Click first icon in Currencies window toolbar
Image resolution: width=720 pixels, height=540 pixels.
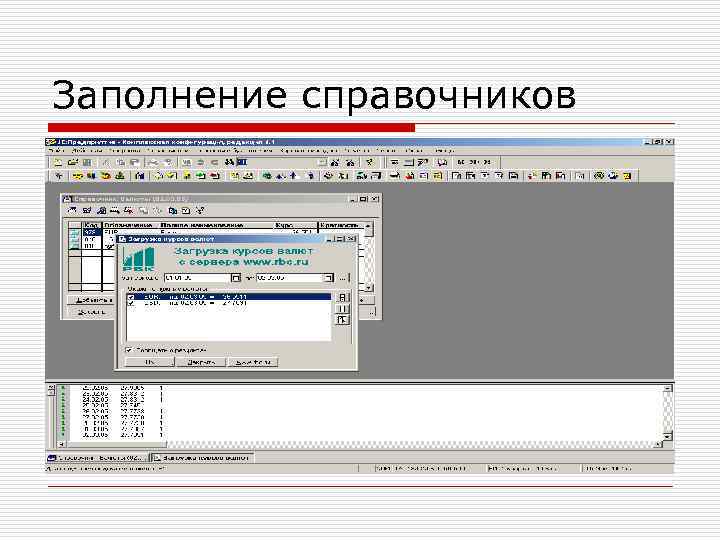[72, 211]
